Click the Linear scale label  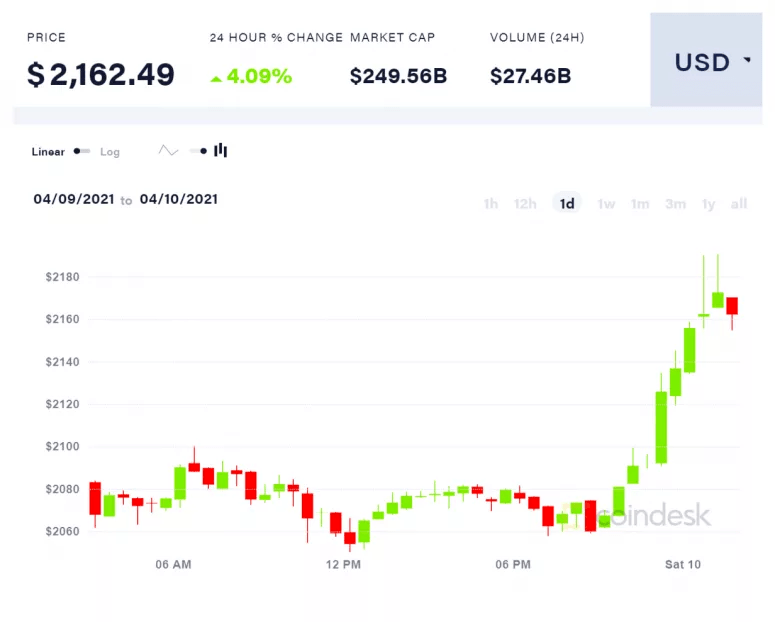pyautogui.click(x=48, y=152)
